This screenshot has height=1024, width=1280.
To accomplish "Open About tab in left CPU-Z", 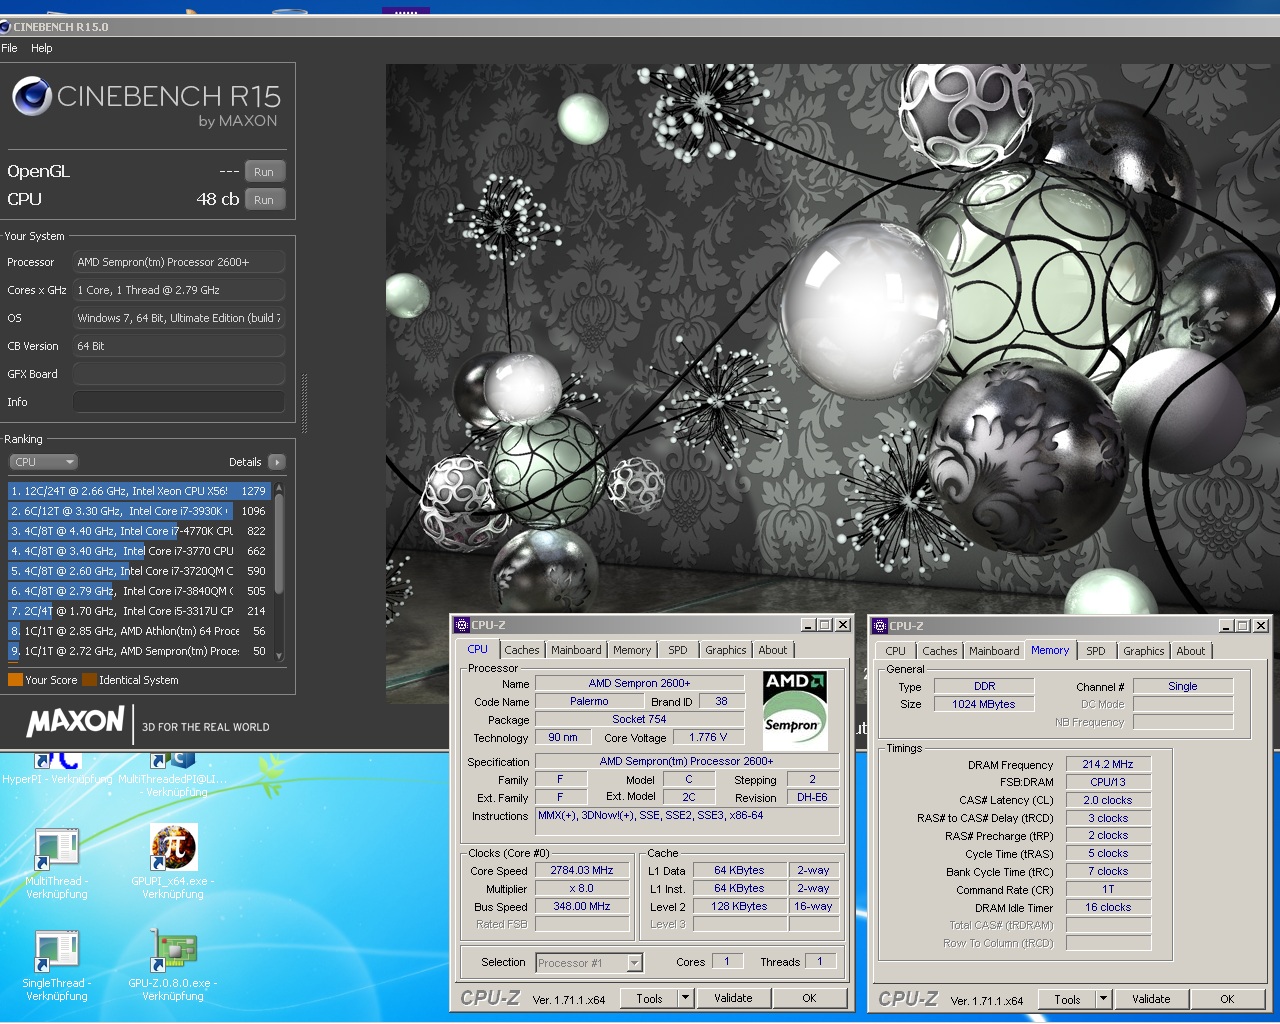I will point(773,650).
